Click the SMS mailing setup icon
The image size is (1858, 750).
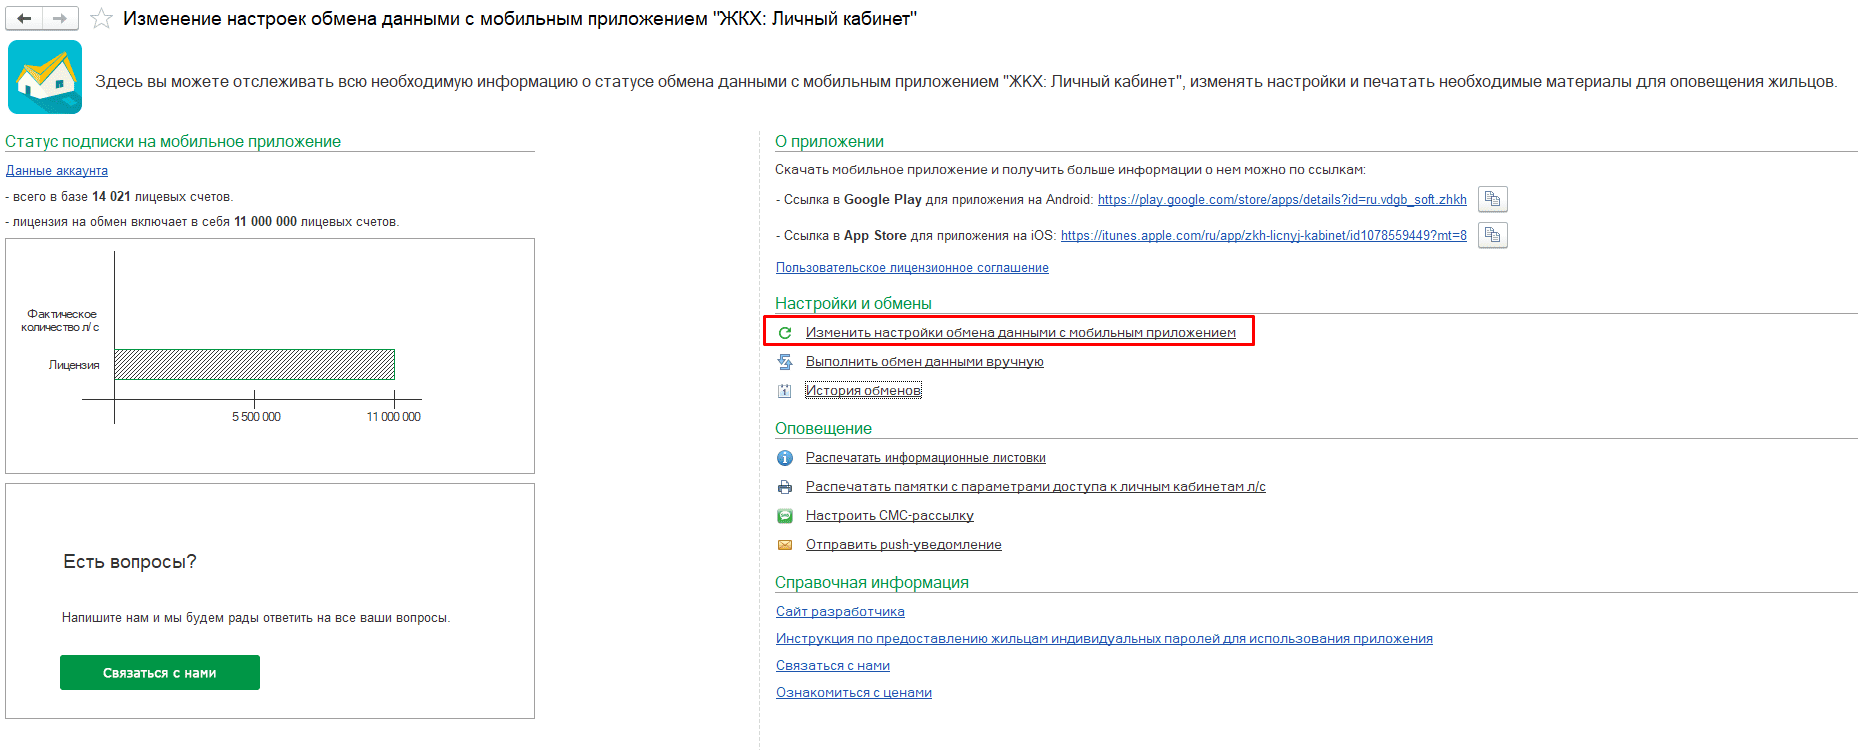pyautogui.click(x=785, y=516)
